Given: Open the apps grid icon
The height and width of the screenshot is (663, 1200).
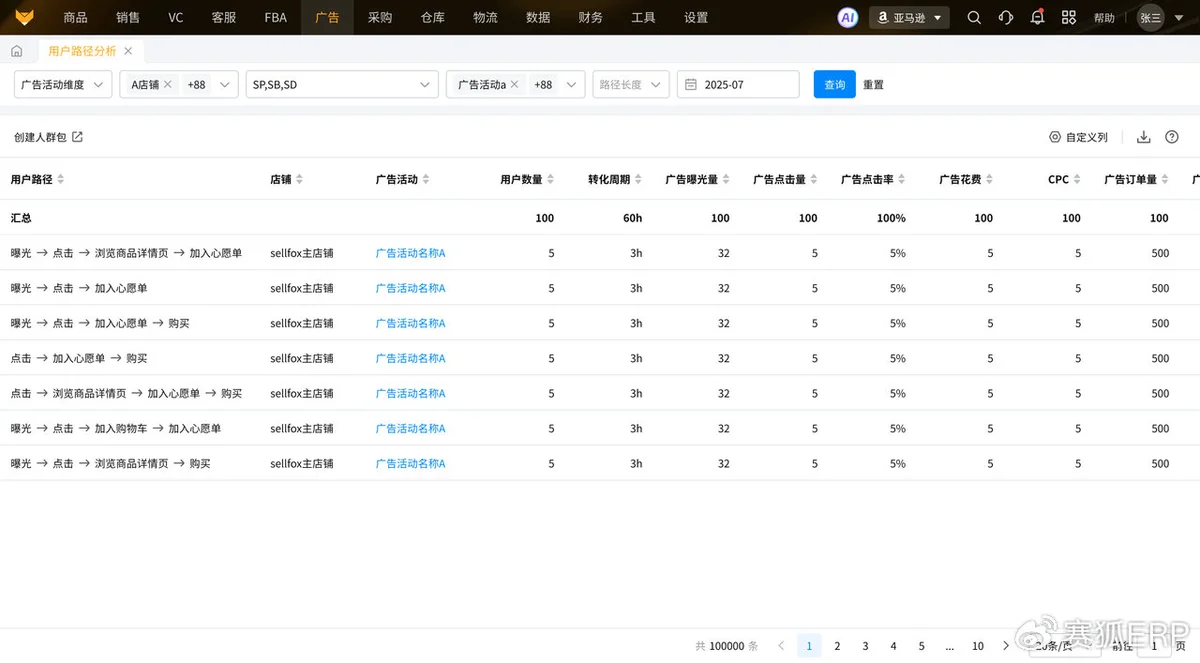Looking at the screenshot, I should click(1069, 17).
